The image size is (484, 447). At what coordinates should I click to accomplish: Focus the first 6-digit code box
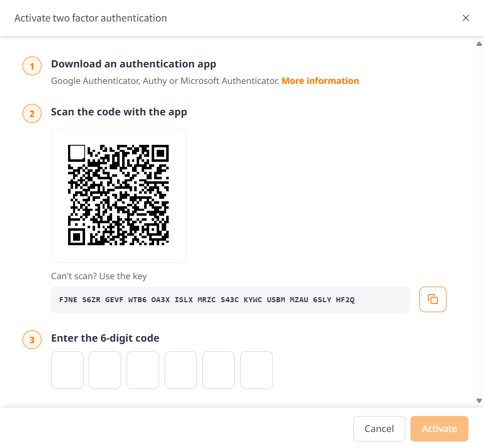(x=67, y=370)
